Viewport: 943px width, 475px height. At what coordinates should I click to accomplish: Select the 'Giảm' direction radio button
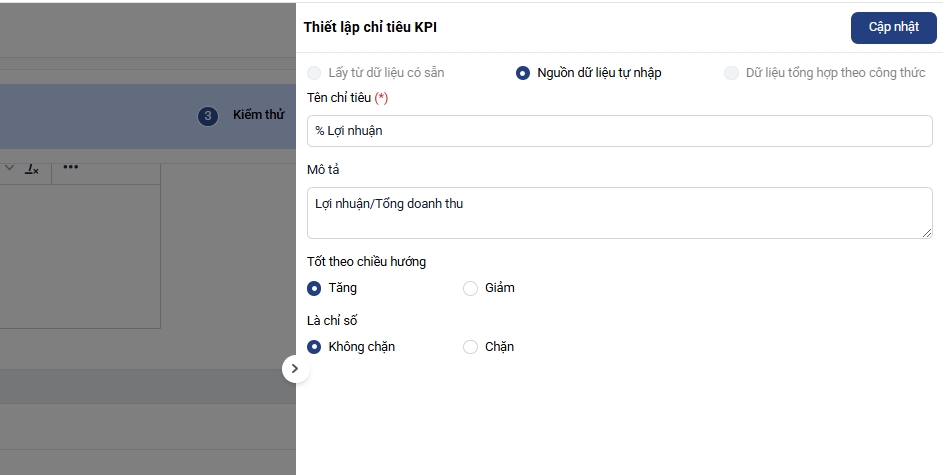point(471,288)
